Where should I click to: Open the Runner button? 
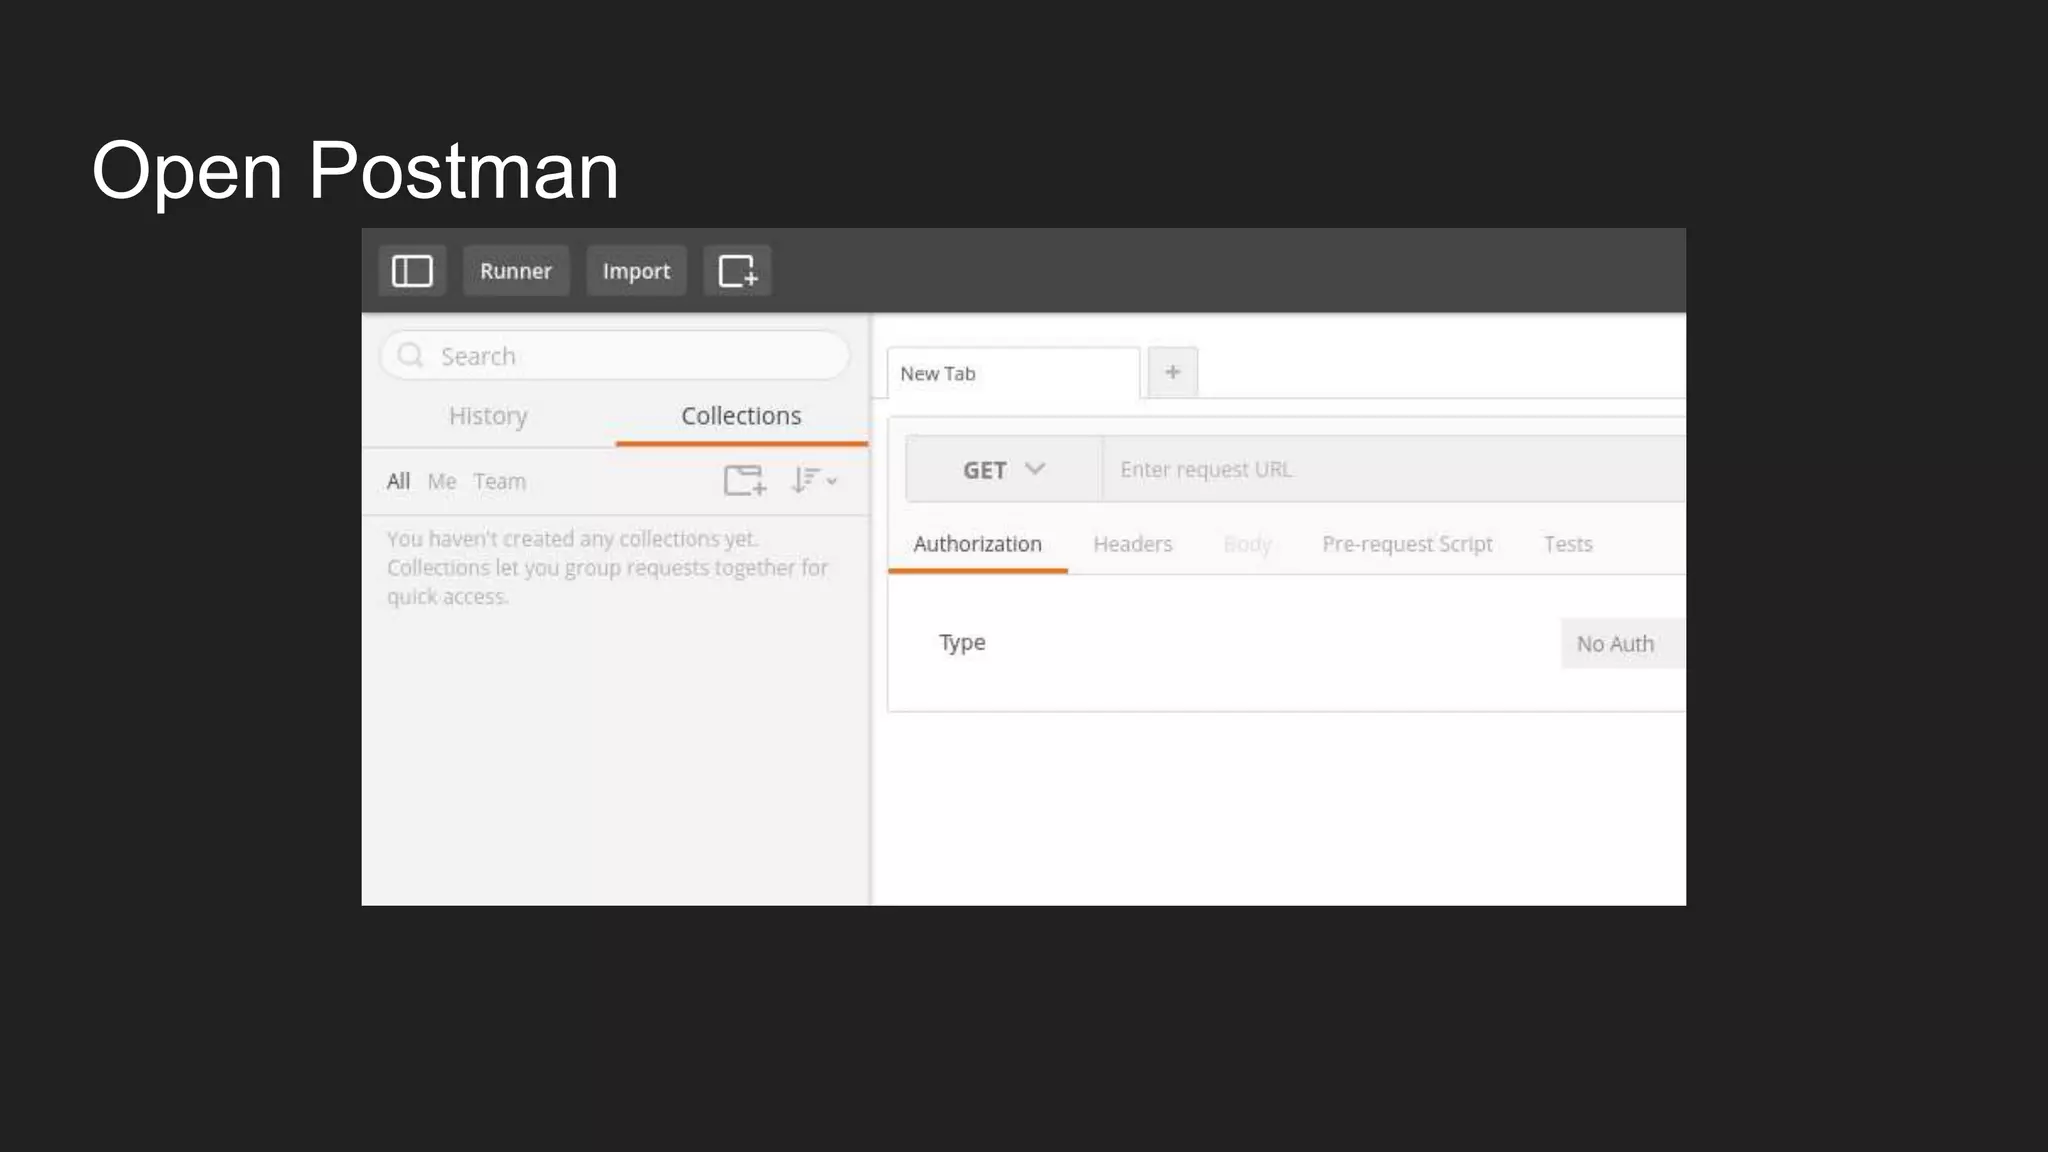[x=516, y=271]
